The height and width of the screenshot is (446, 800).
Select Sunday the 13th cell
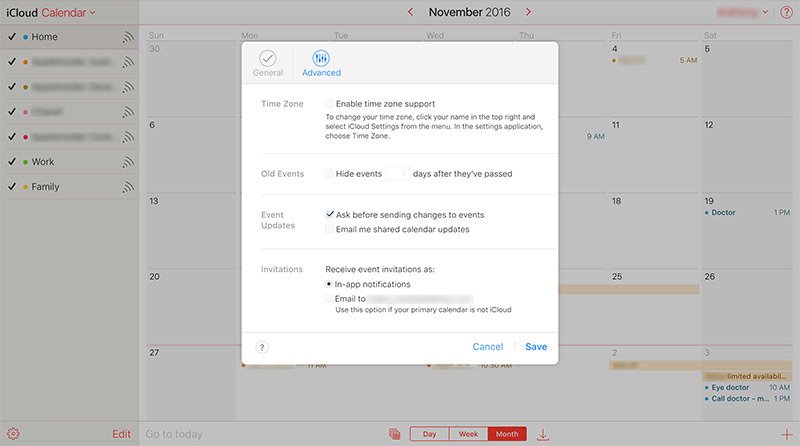(191, 231)
